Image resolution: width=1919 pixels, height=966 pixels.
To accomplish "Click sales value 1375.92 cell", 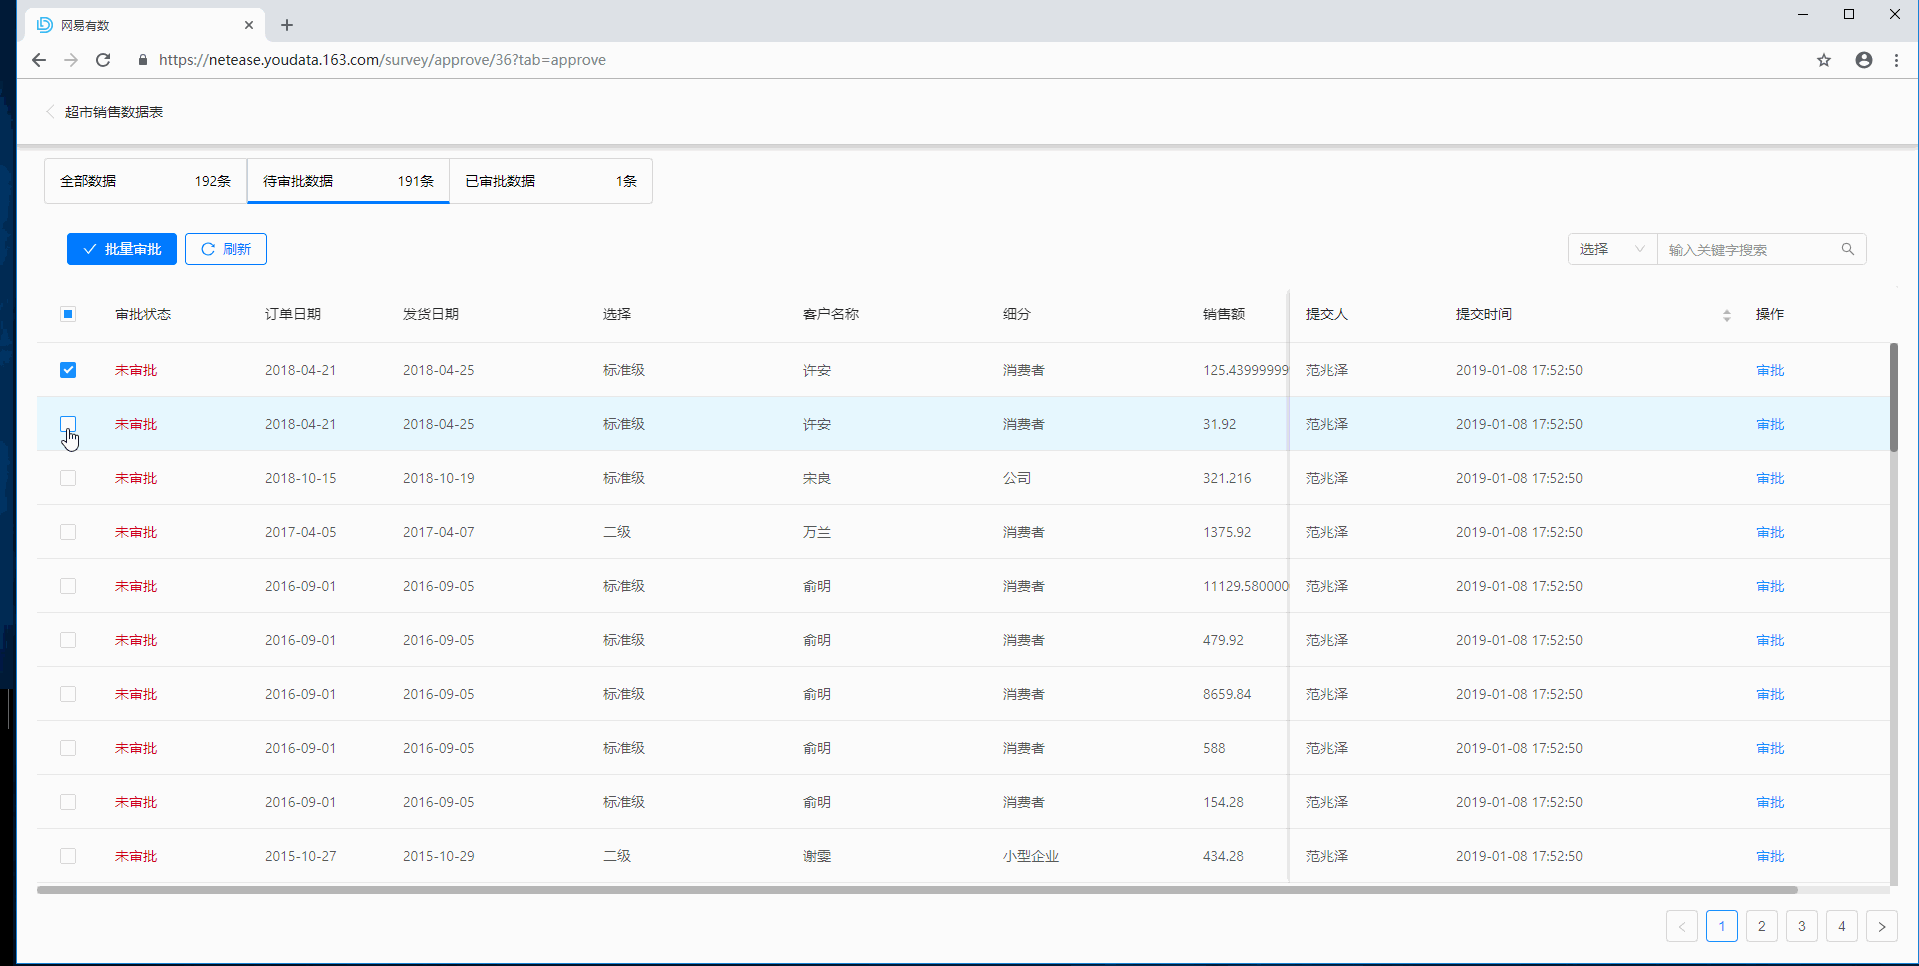I will (x=1227, y=532).
